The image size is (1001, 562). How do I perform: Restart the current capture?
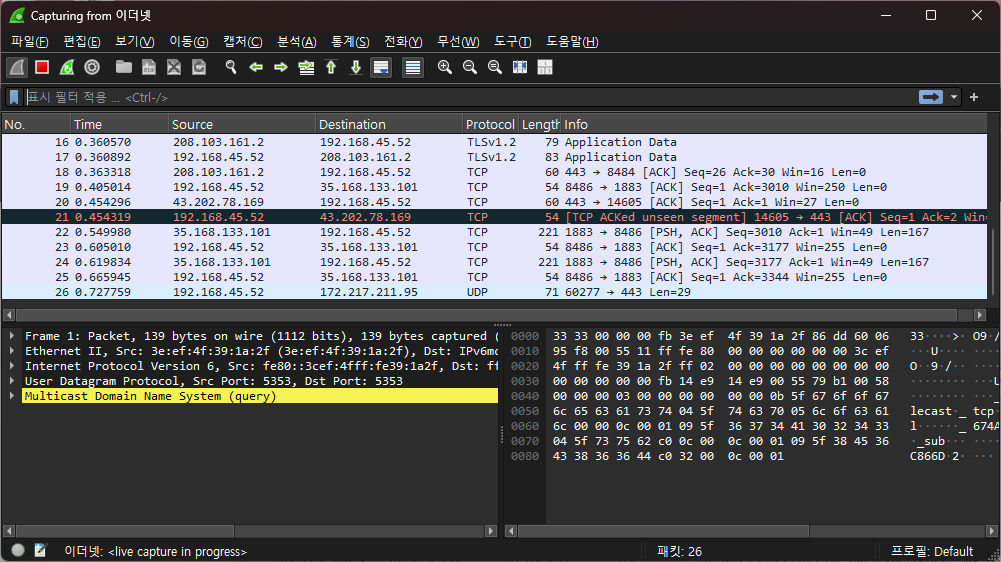[67, 67]
